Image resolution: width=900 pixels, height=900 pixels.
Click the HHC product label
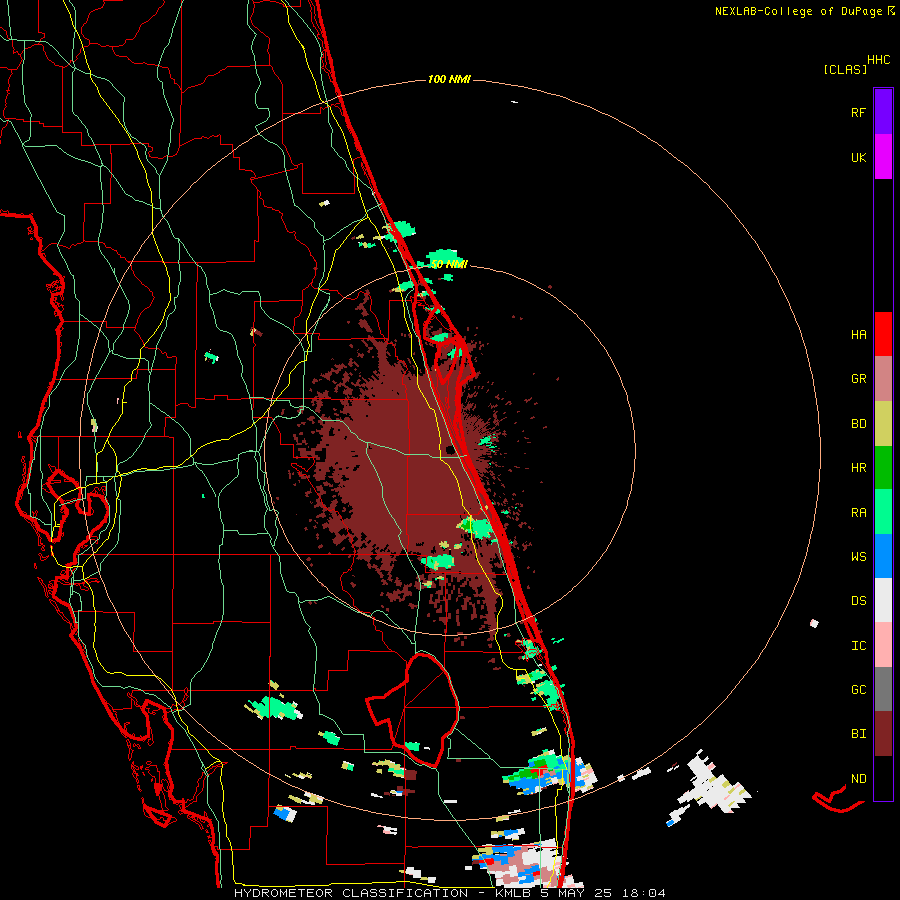tap(878, 60)
